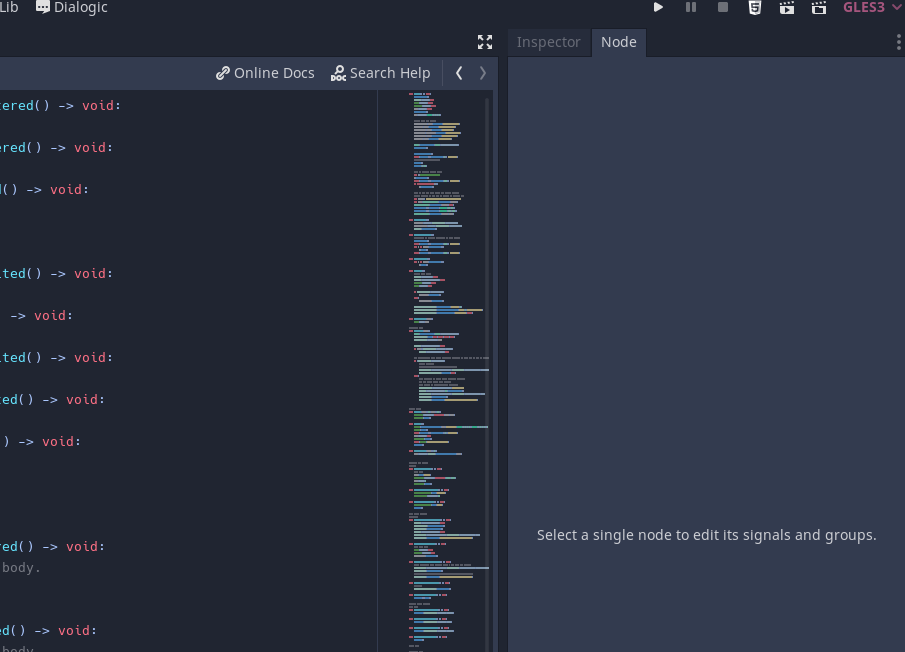
Task: Switch to the Node tab
Action: 618,42
